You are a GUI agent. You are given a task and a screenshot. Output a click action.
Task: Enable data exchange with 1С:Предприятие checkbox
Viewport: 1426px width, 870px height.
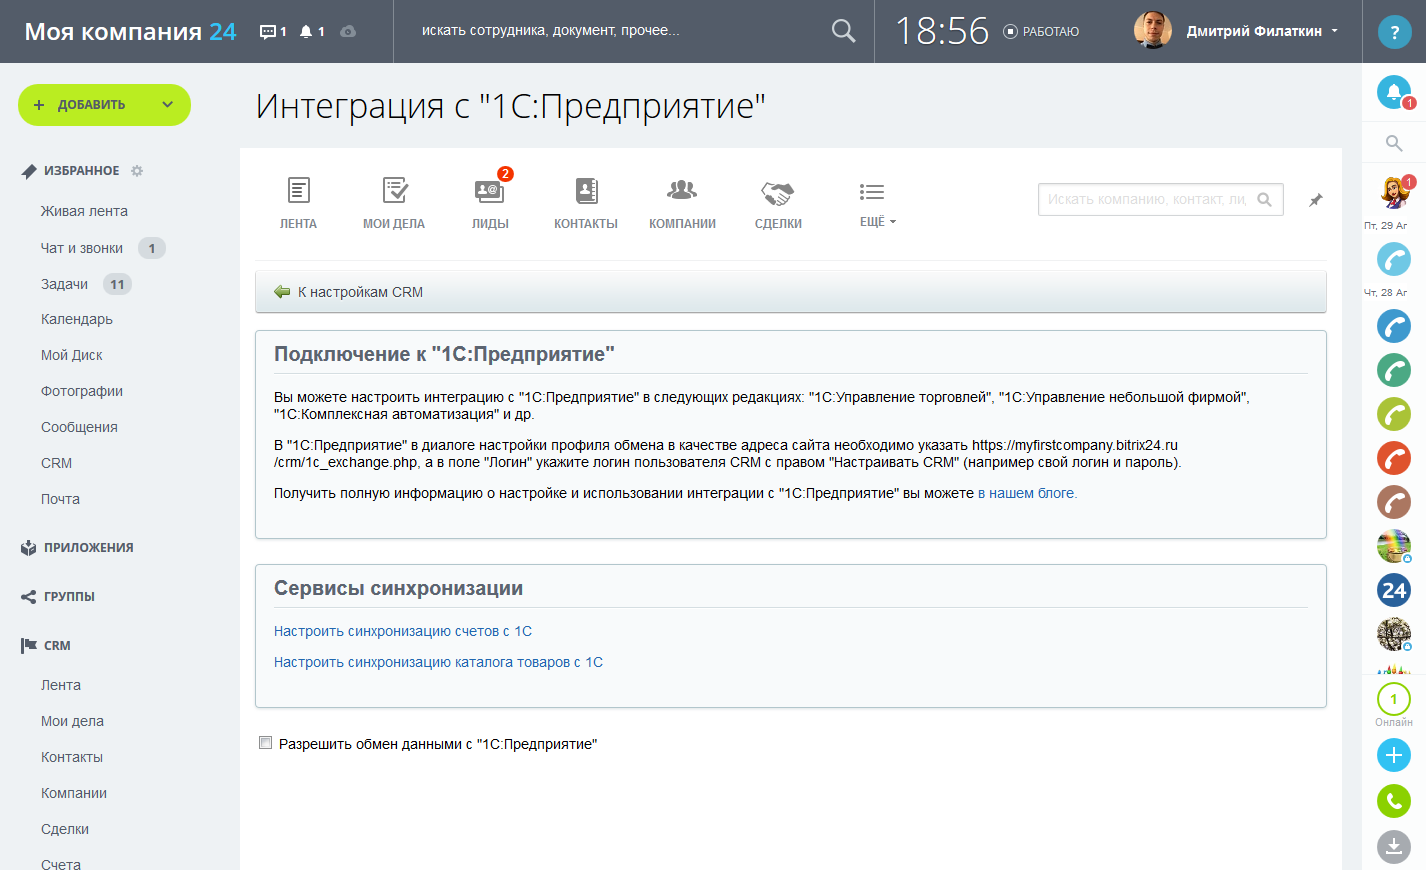[x=266, y=743]
